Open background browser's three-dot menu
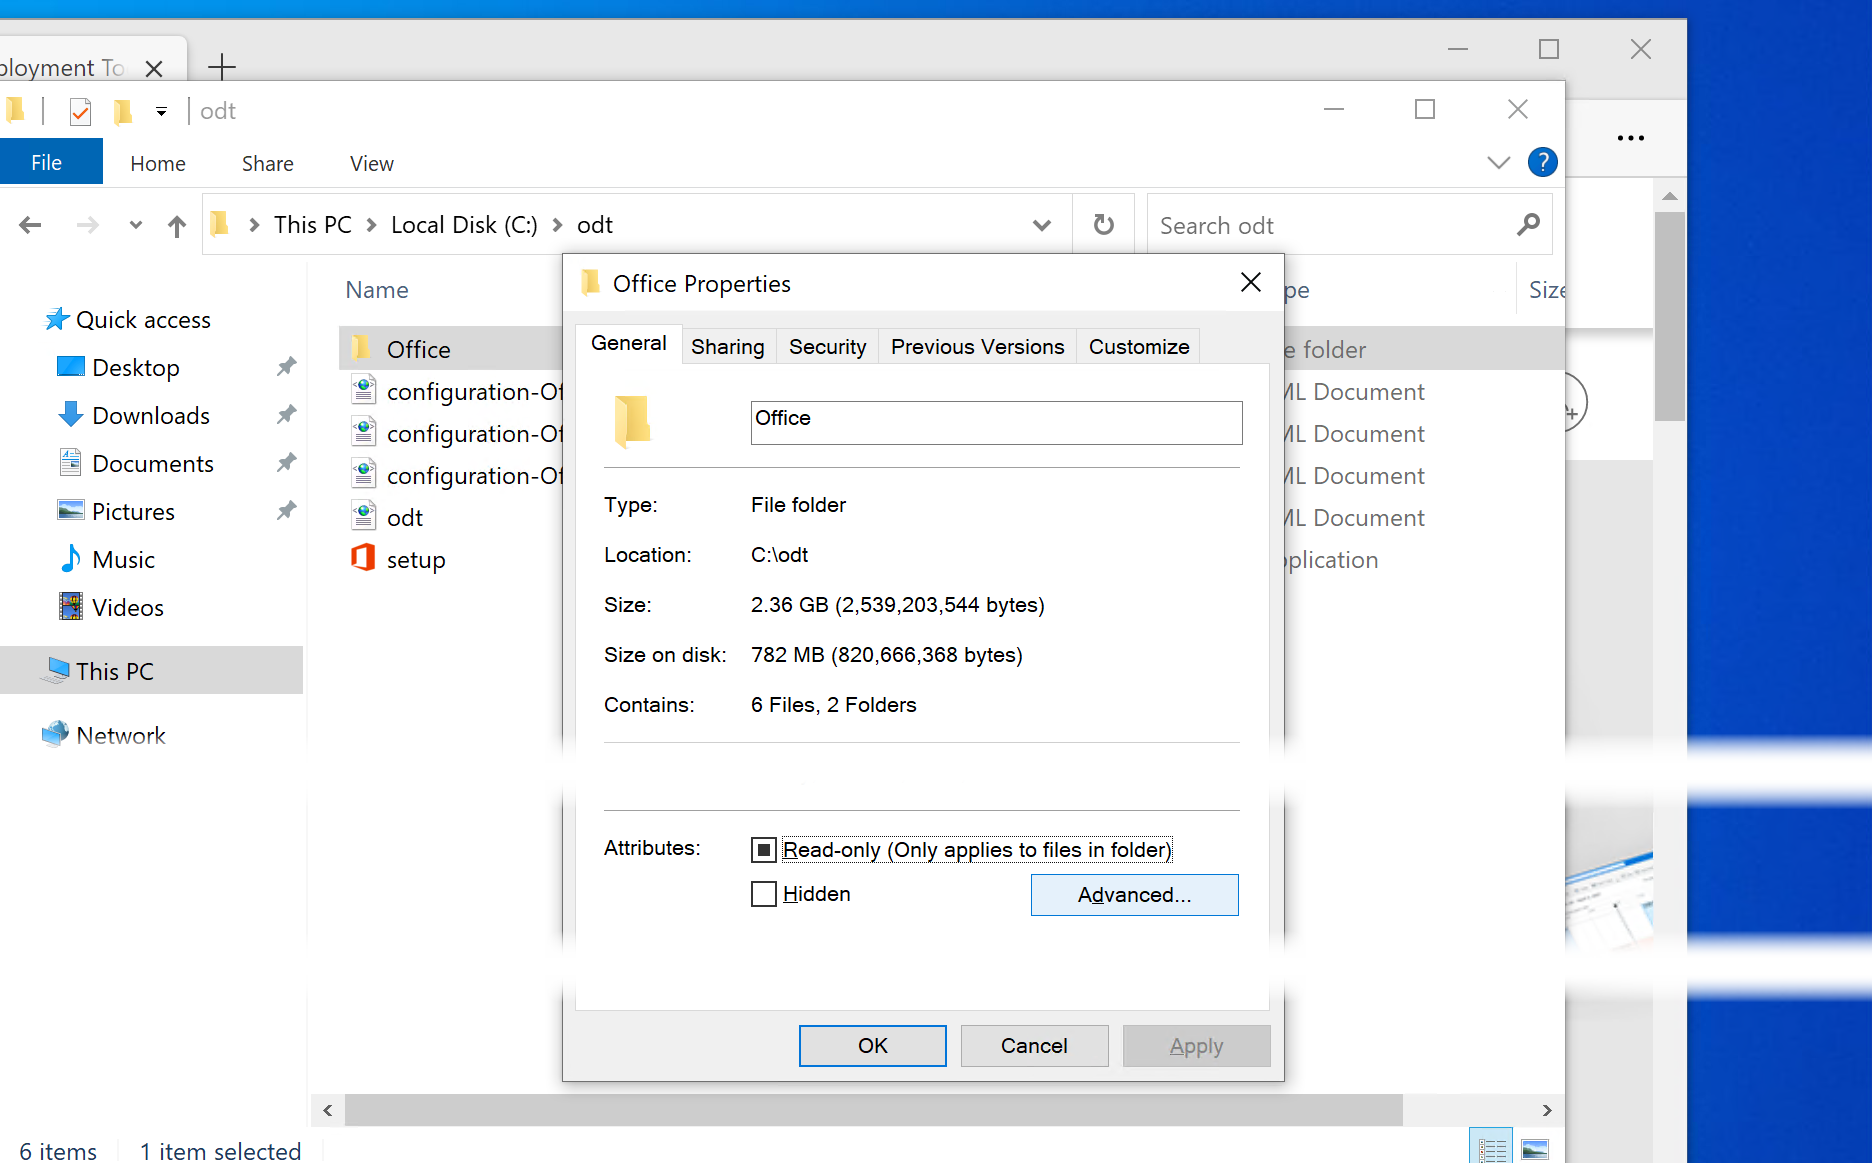1872x1163 pixels. click(x=1630, y=138)
